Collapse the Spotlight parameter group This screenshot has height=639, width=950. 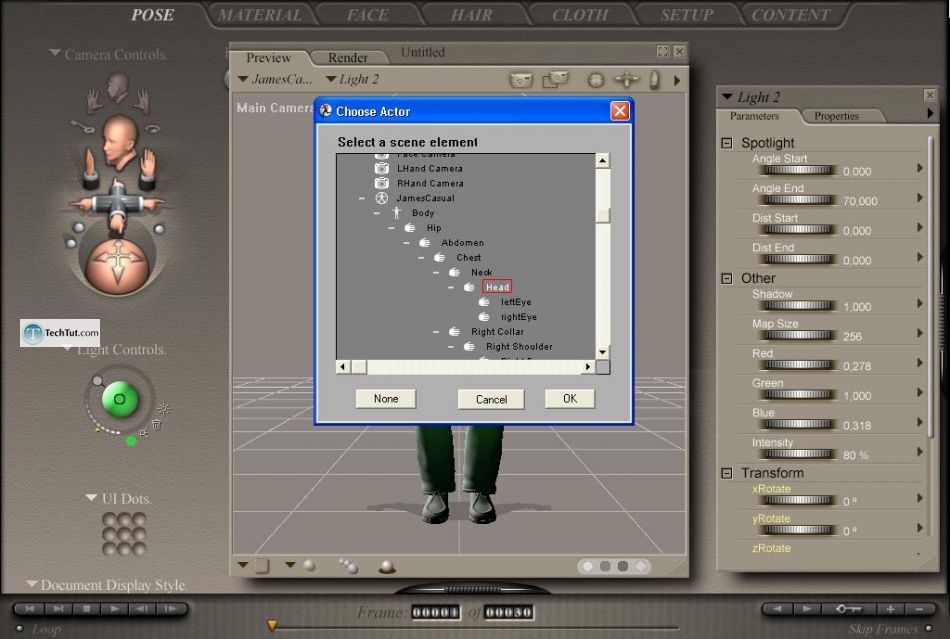coord(726,143)
